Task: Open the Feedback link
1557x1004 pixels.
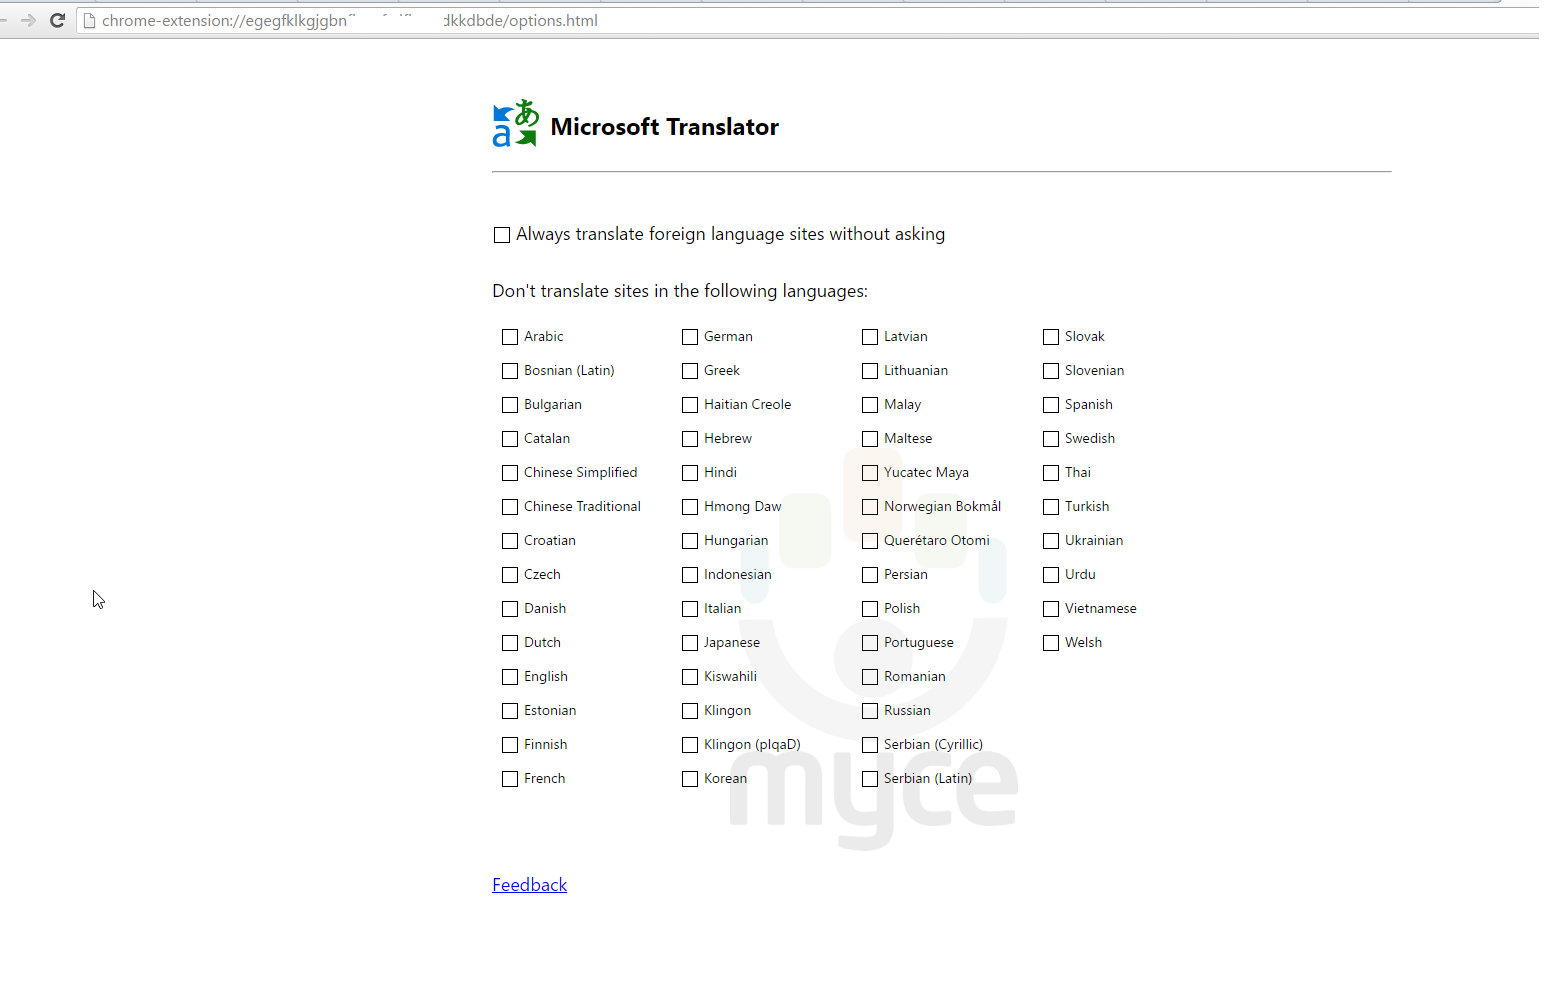Action: coord(529,885)
